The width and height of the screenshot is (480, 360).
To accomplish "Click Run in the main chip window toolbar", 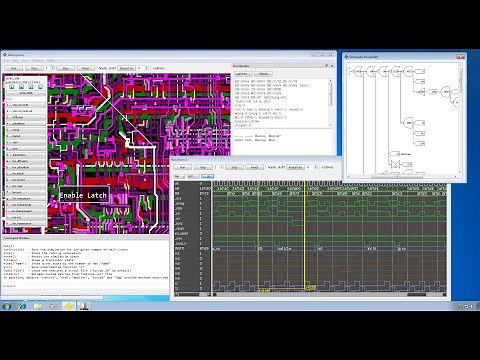I will (14, 68).
